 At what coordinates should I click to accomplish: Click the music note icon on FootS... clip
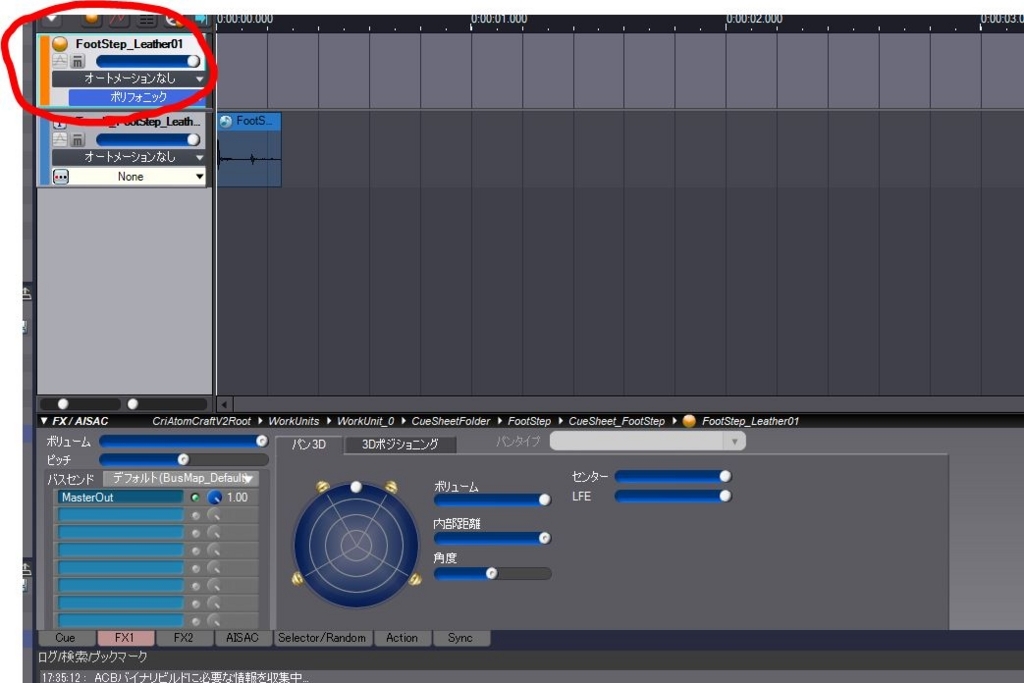coord(226,121)
